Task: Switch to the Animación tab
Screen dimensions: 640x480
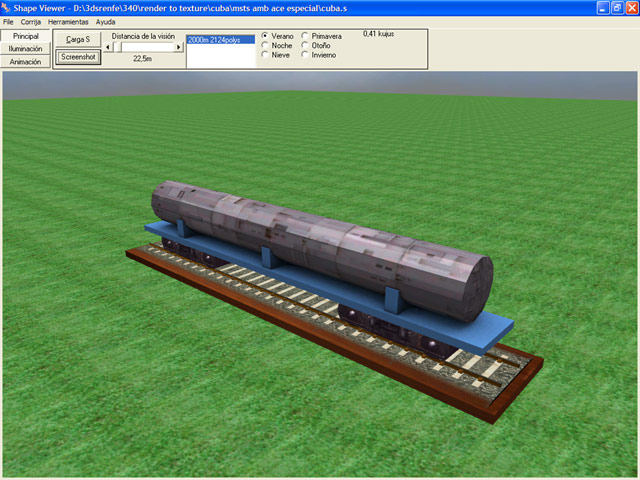Action: pos(25,62)
